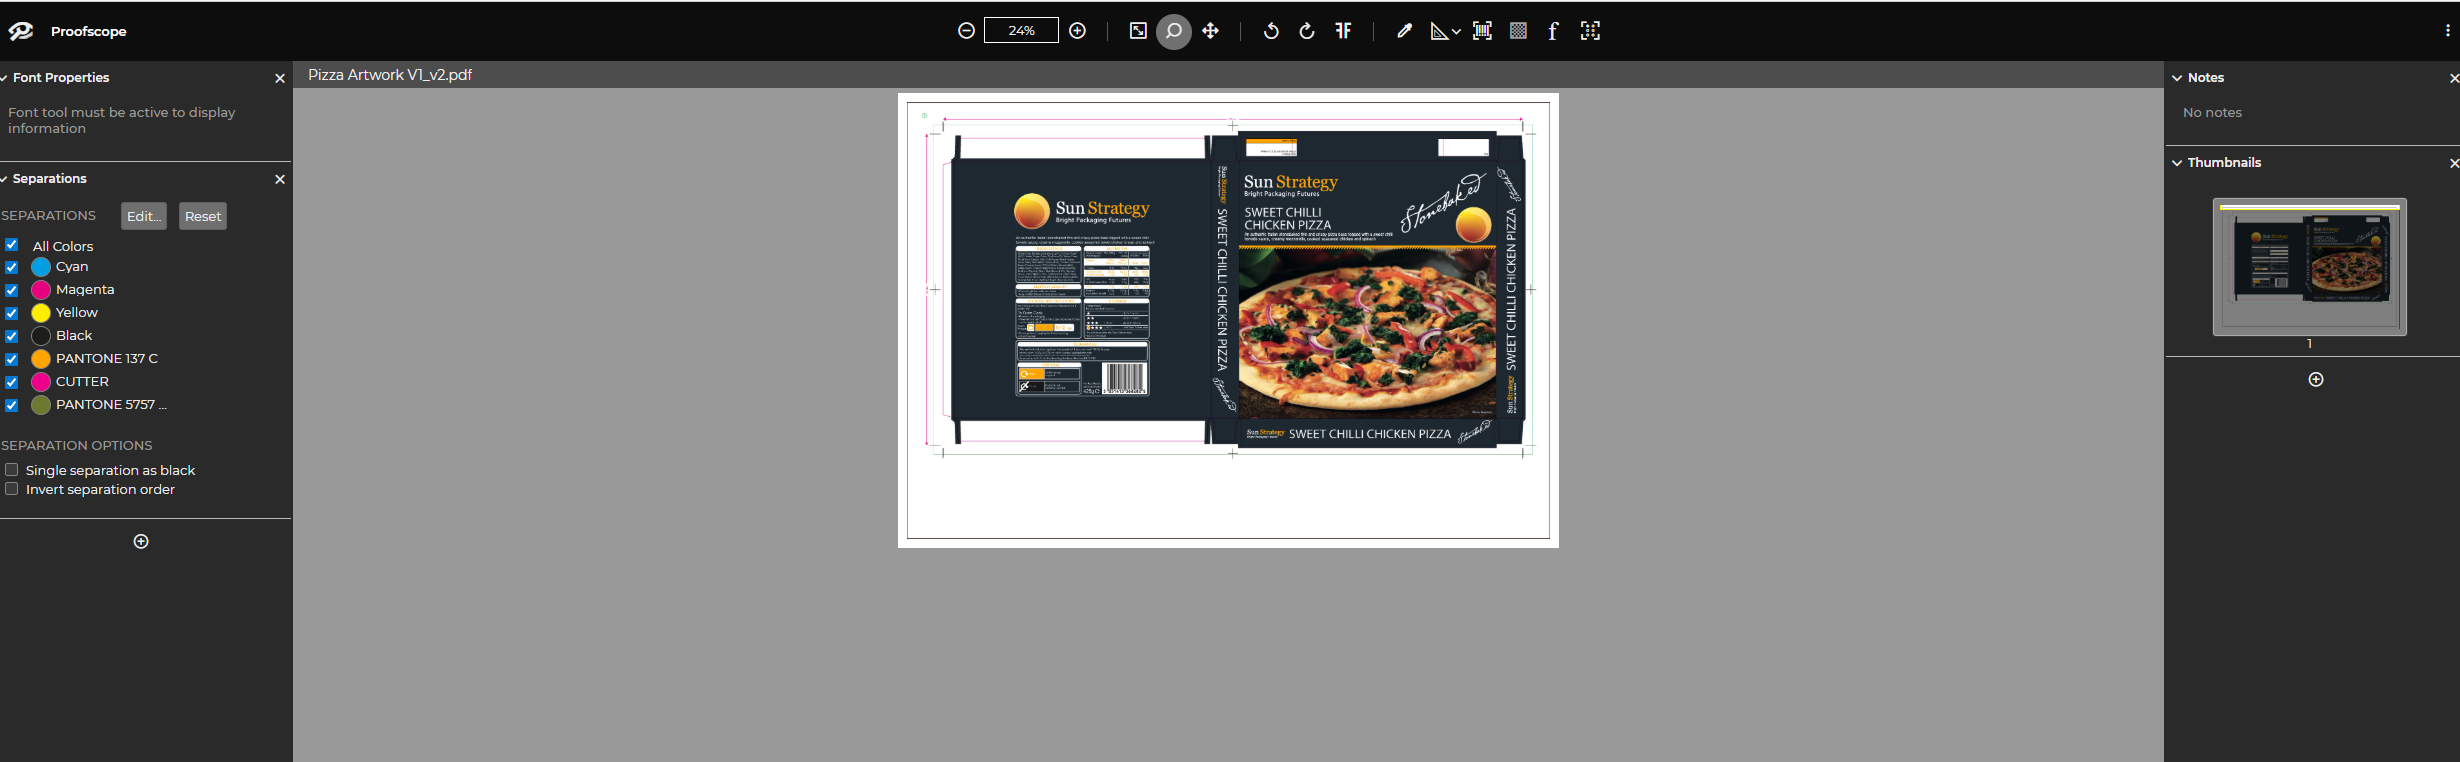The height and width of the screenshot is (762, 2460).
Task: Click the Edit... separations button
Action: click(x=144, y=216)
